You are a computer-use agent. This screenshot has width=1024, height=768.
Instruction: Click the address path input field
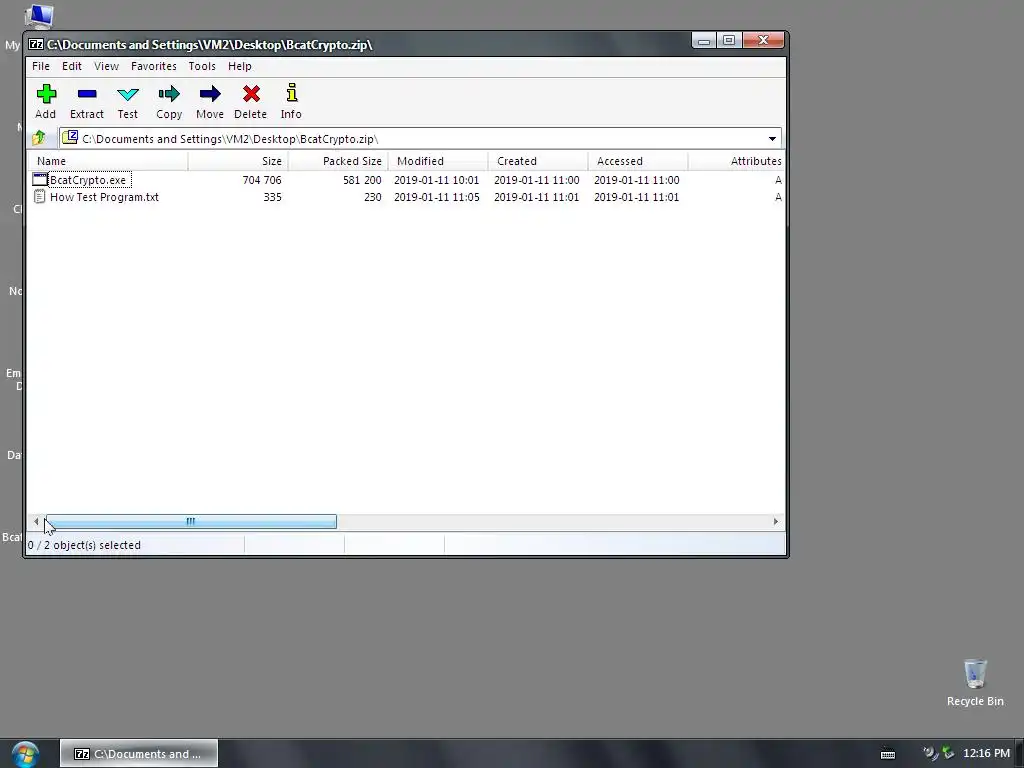419,138
